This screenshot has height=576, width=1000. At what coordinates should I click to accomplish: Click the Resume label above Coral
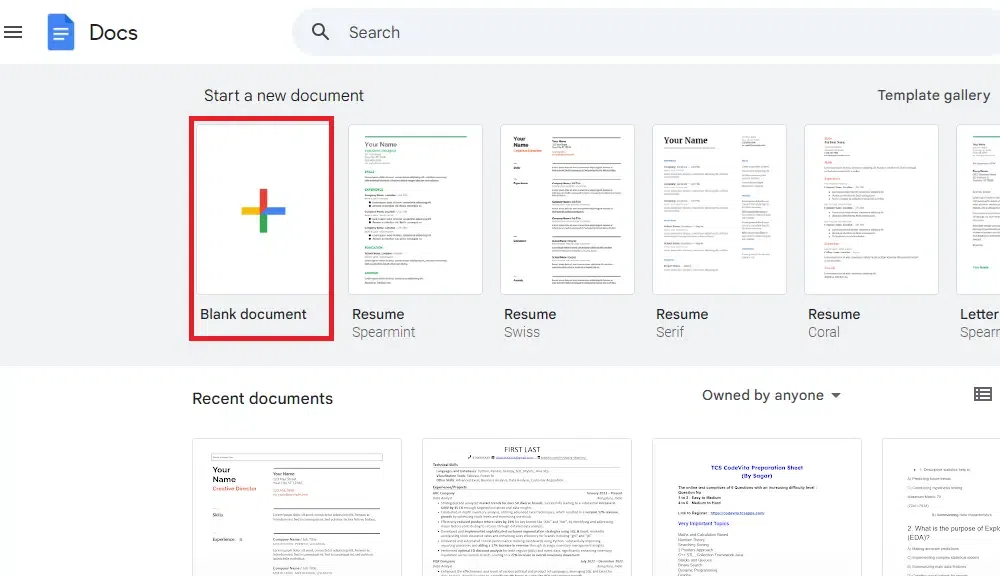coord(834,314)
